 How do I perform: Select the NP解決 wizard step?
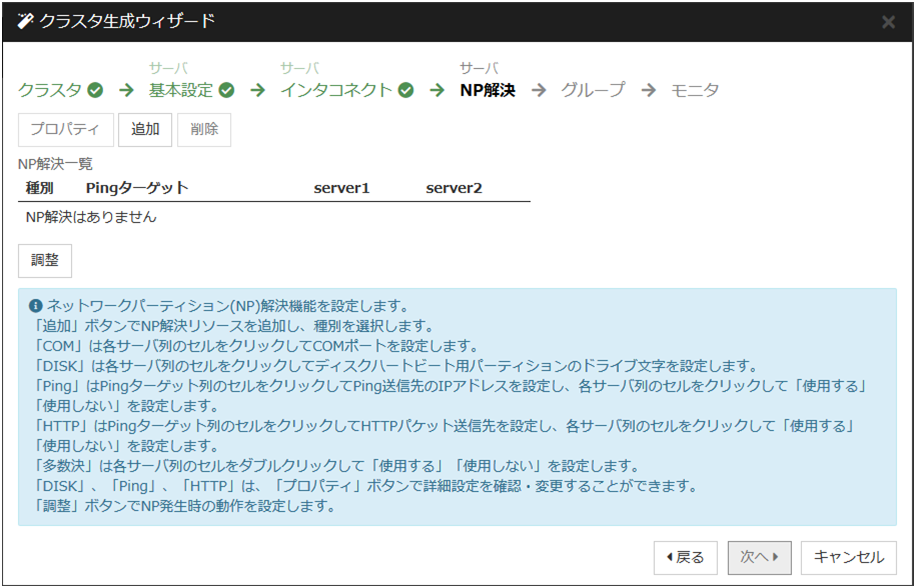tap(487, 90)
